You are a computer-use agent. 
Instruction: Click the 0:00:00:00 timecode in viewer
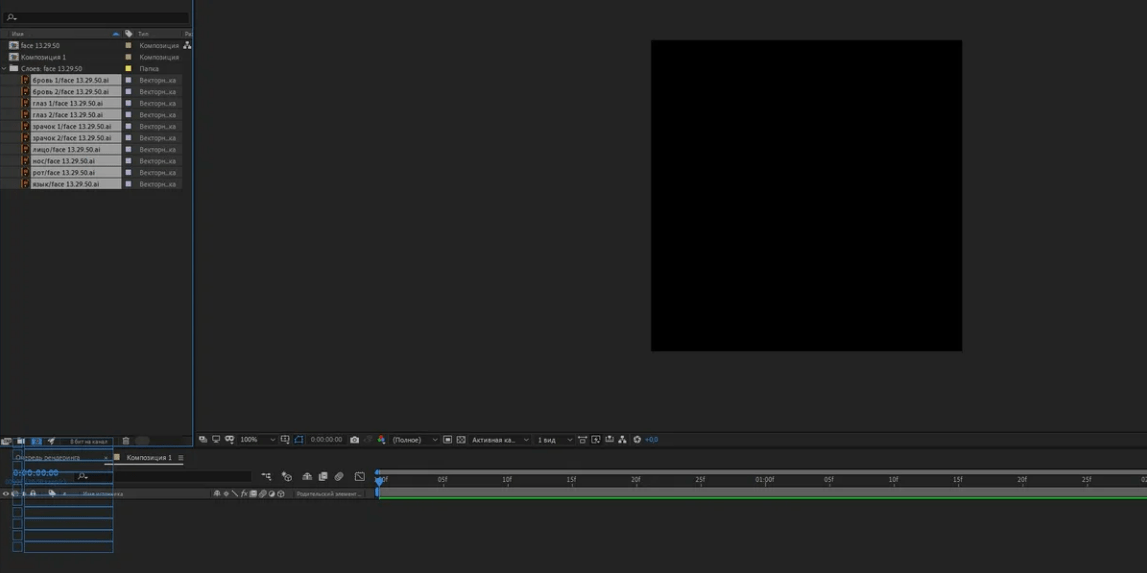point(326,440)
